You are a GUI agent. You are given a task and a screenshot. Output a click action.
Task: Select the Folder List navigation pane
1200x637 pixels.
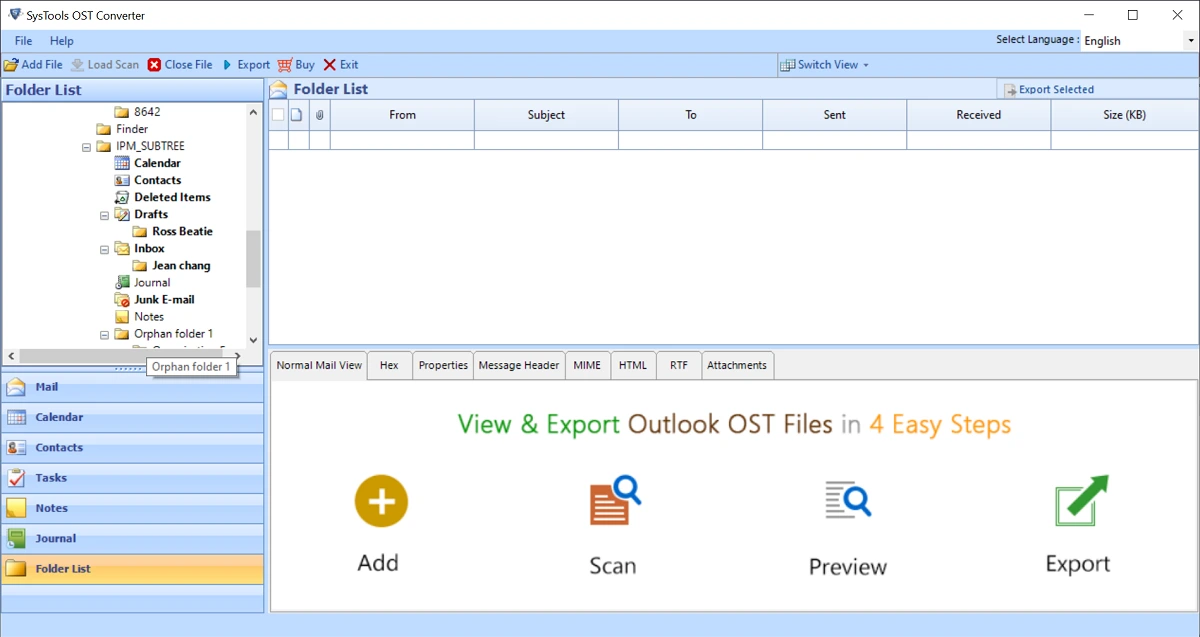click(x=132, y=569)
